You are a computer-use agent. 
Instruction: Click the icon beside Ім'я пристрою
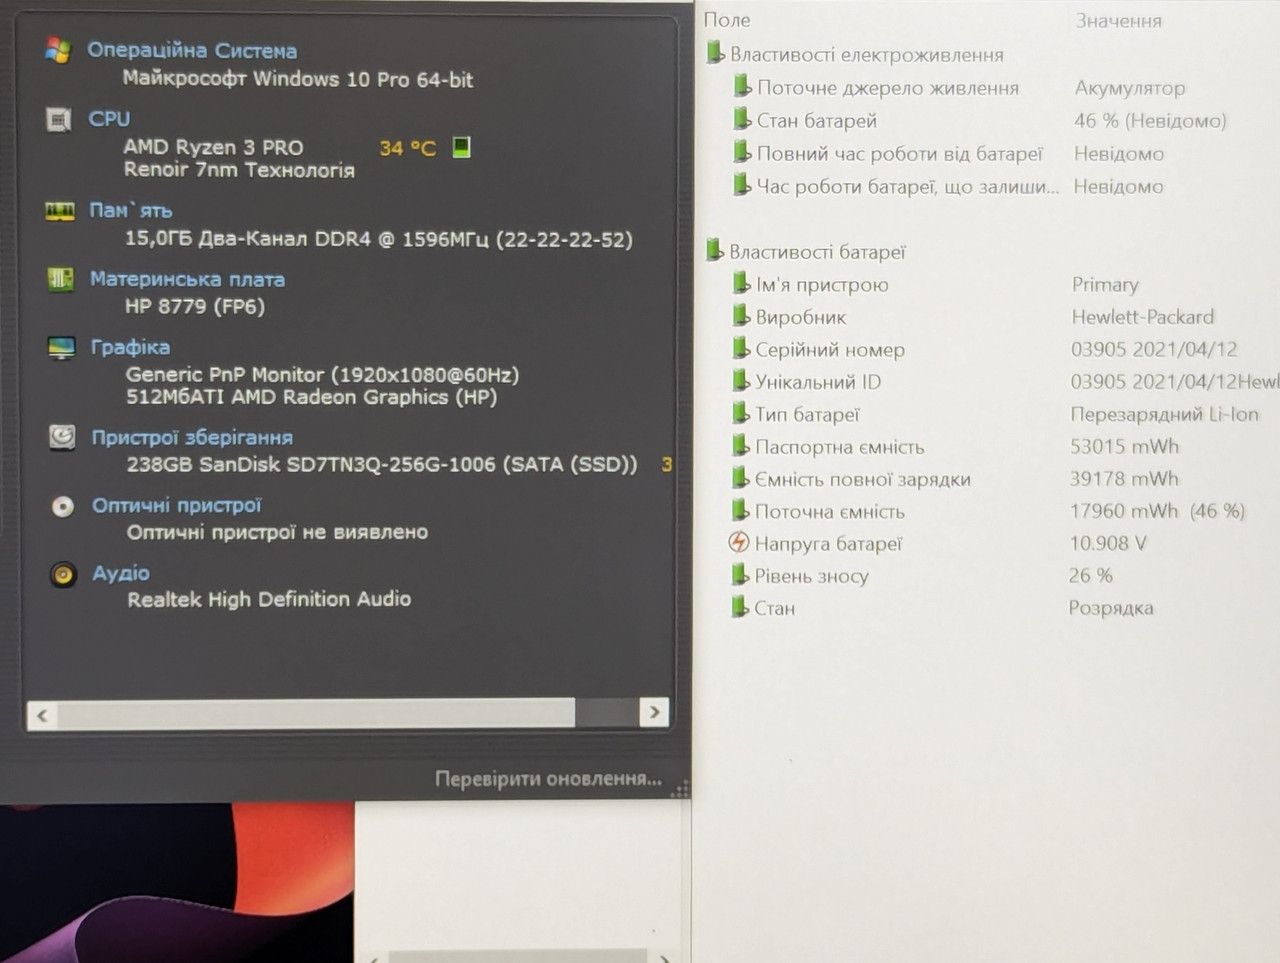click(741, 283)
